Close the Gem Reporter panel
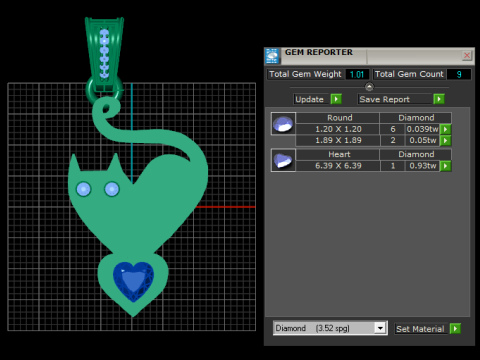 click(467, 55)
